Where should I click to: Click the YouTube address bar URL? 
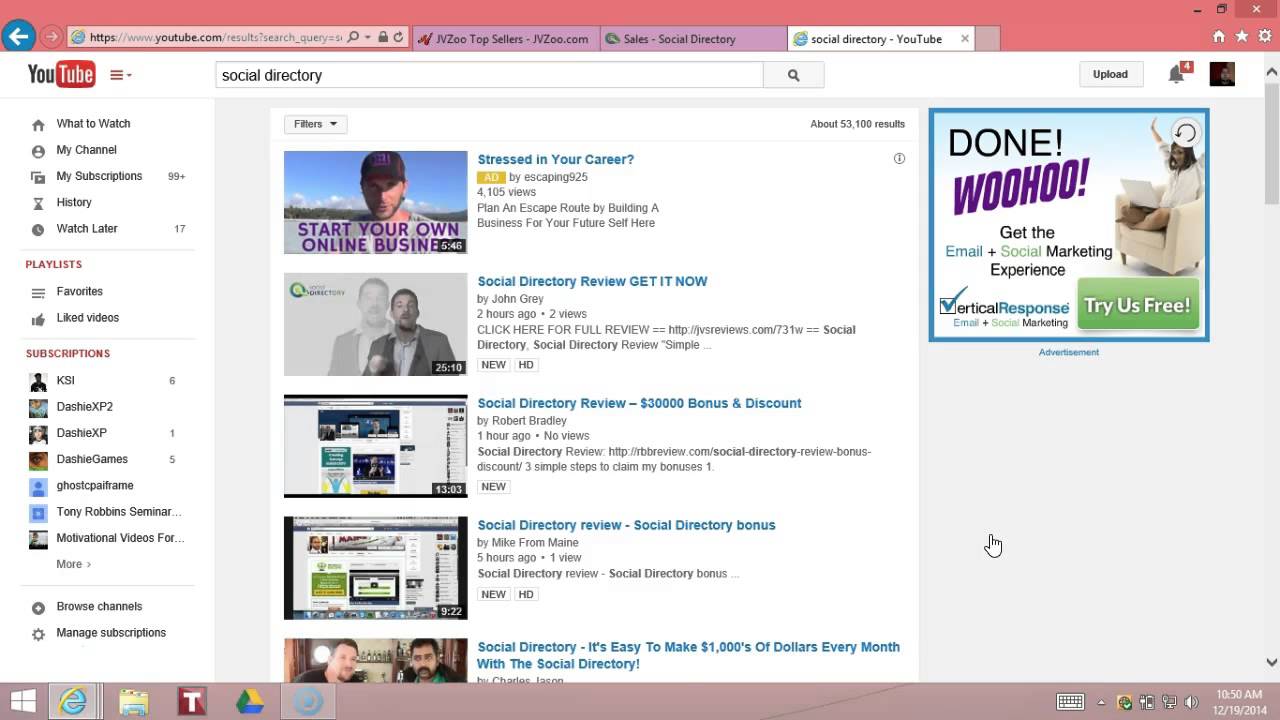point(215,38)
